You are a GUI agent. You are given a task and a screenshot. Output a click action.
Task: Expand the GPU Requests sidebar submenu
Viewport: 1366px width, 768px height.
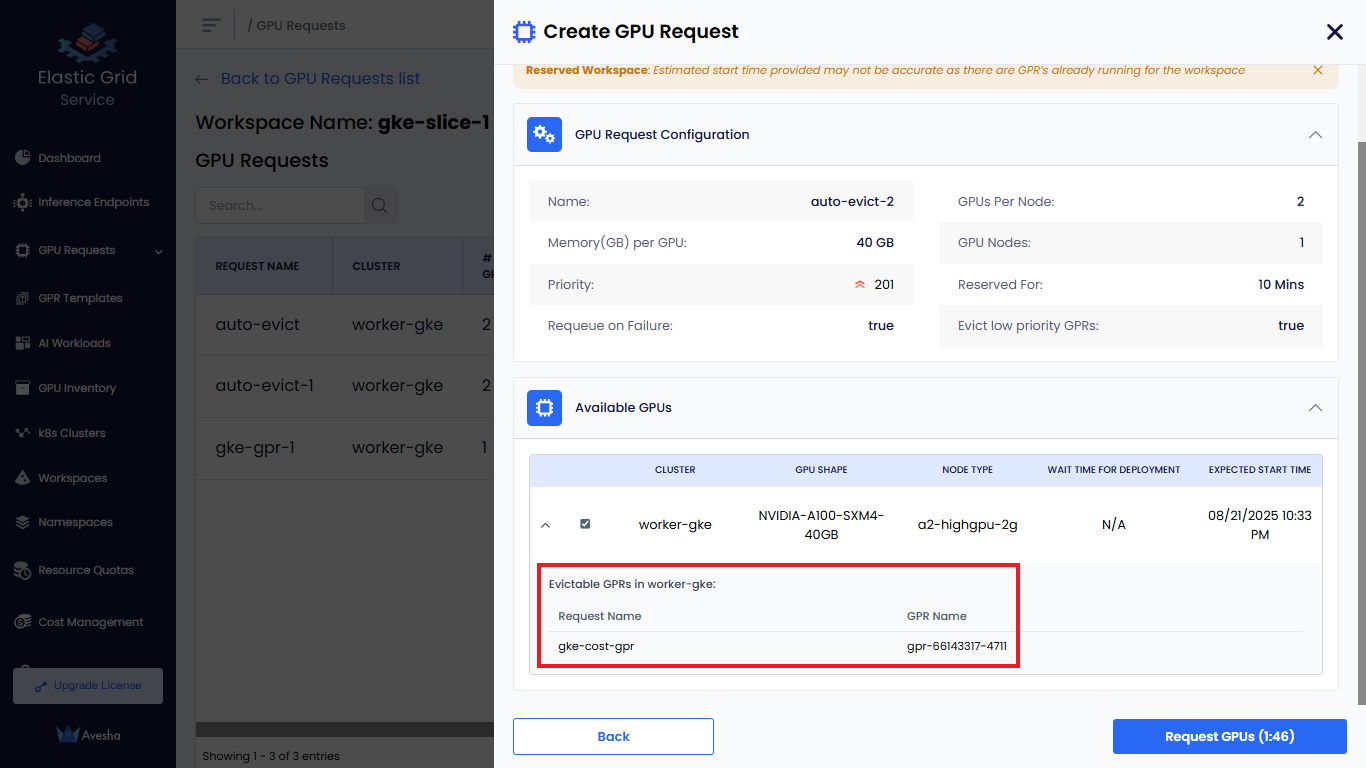point(158,251)
